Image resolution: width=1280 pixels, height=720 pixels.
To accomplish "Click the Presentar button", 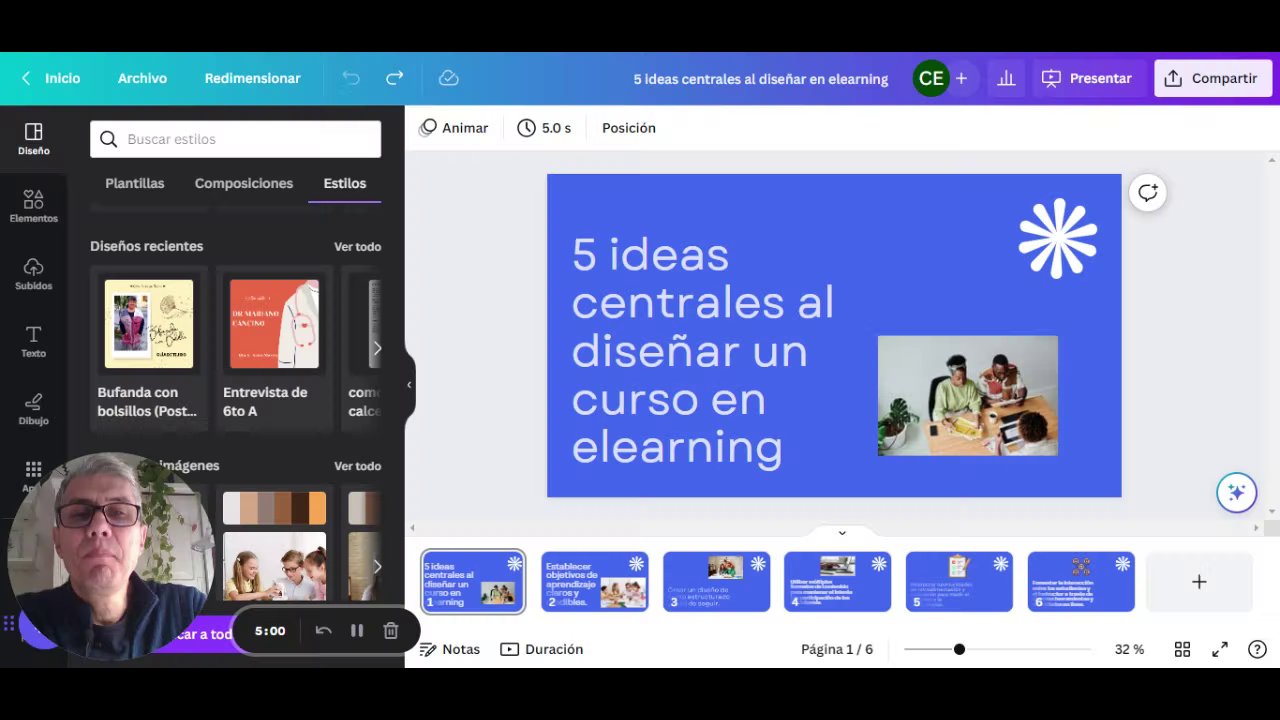I will 1086,78.
